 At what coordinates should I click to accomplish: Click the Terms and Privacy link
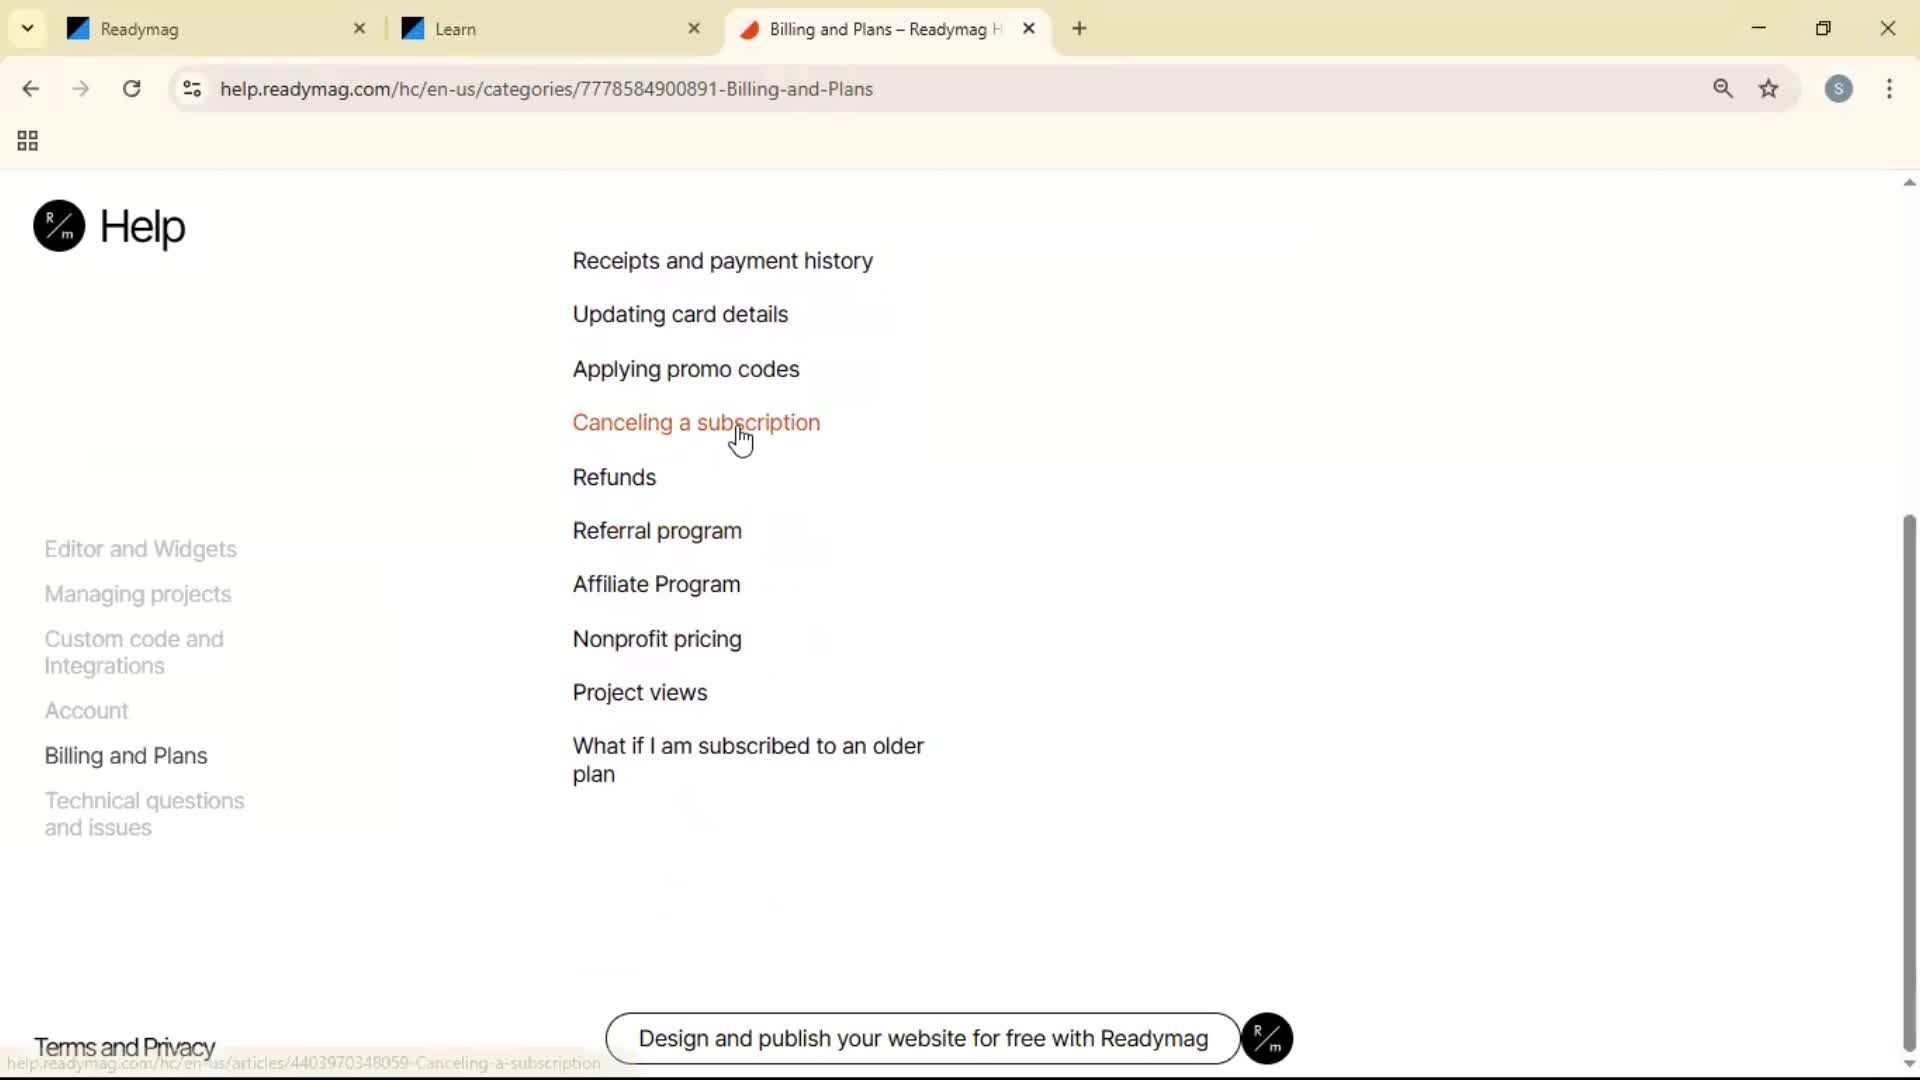pos(123,1046)
